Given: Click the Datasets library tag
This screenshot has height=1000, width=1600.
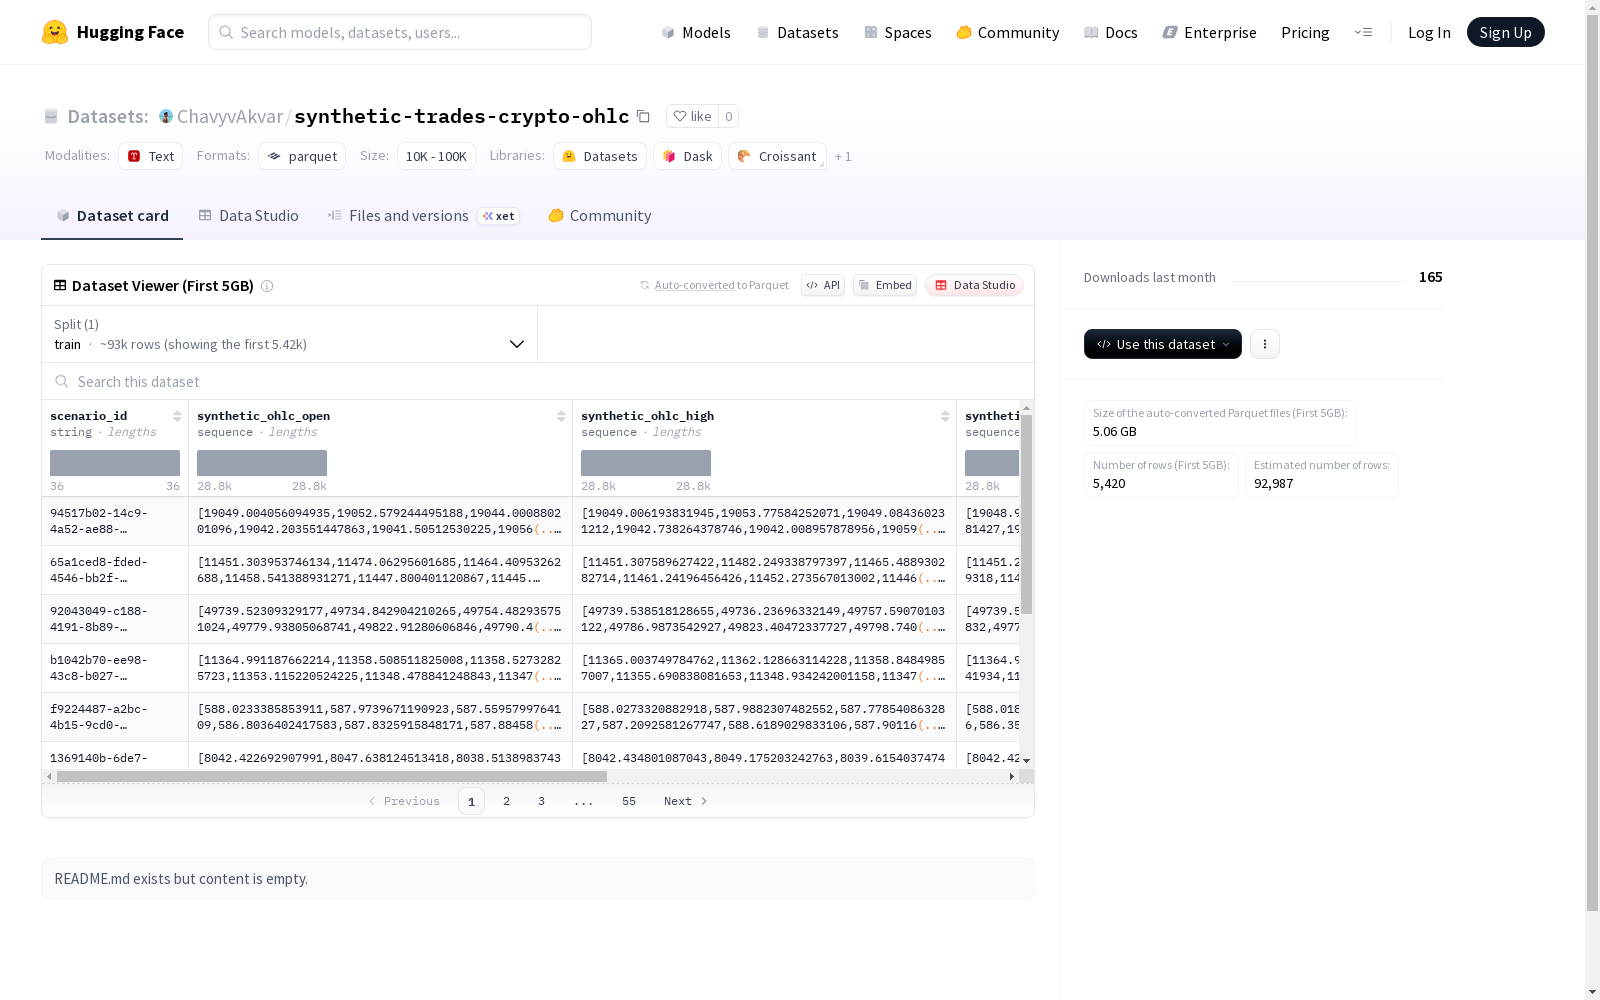Looking at the screenshot, I should pyautogui.click(x=600, y=156).
